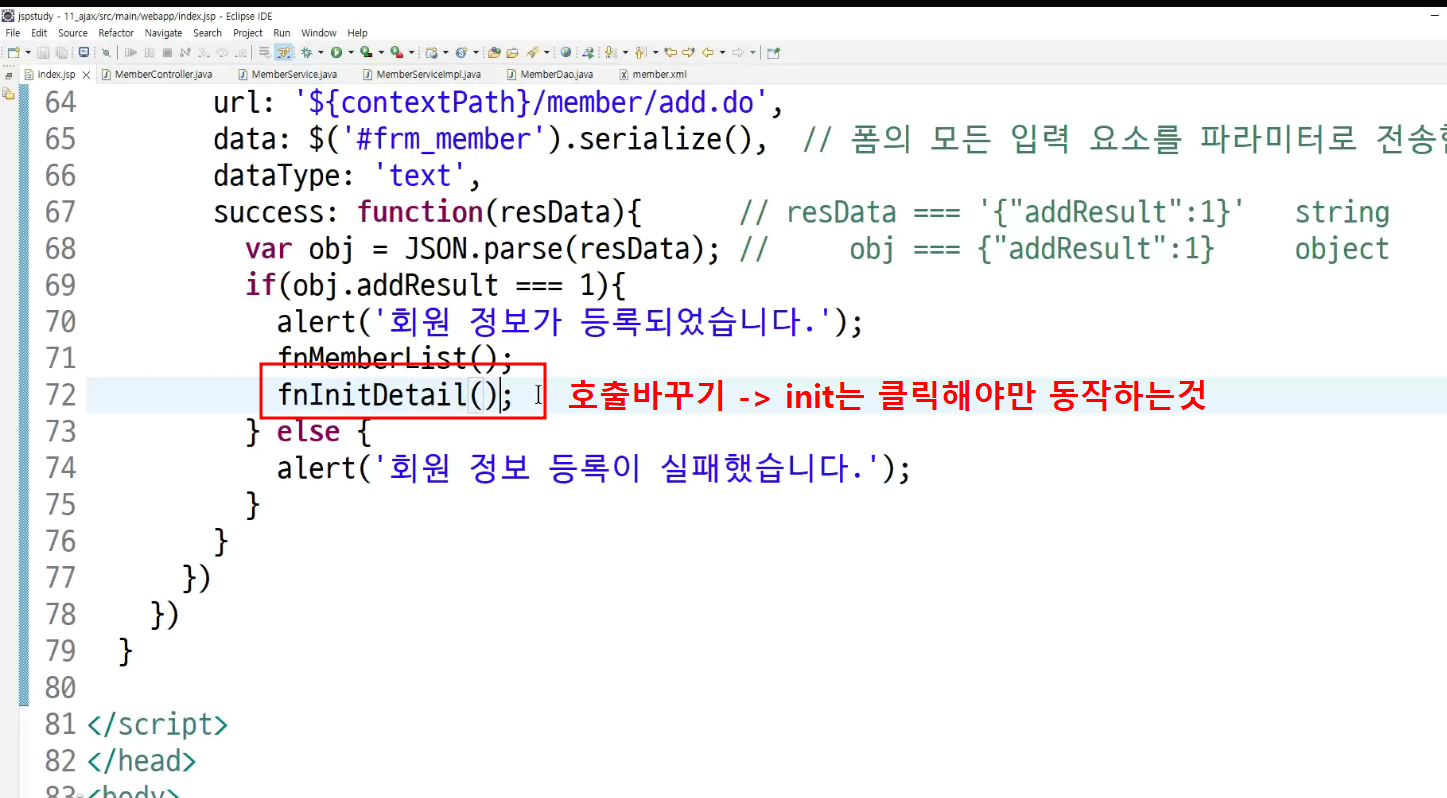Open the Search flashlight dropdown arrow

[x=547, y=52]
